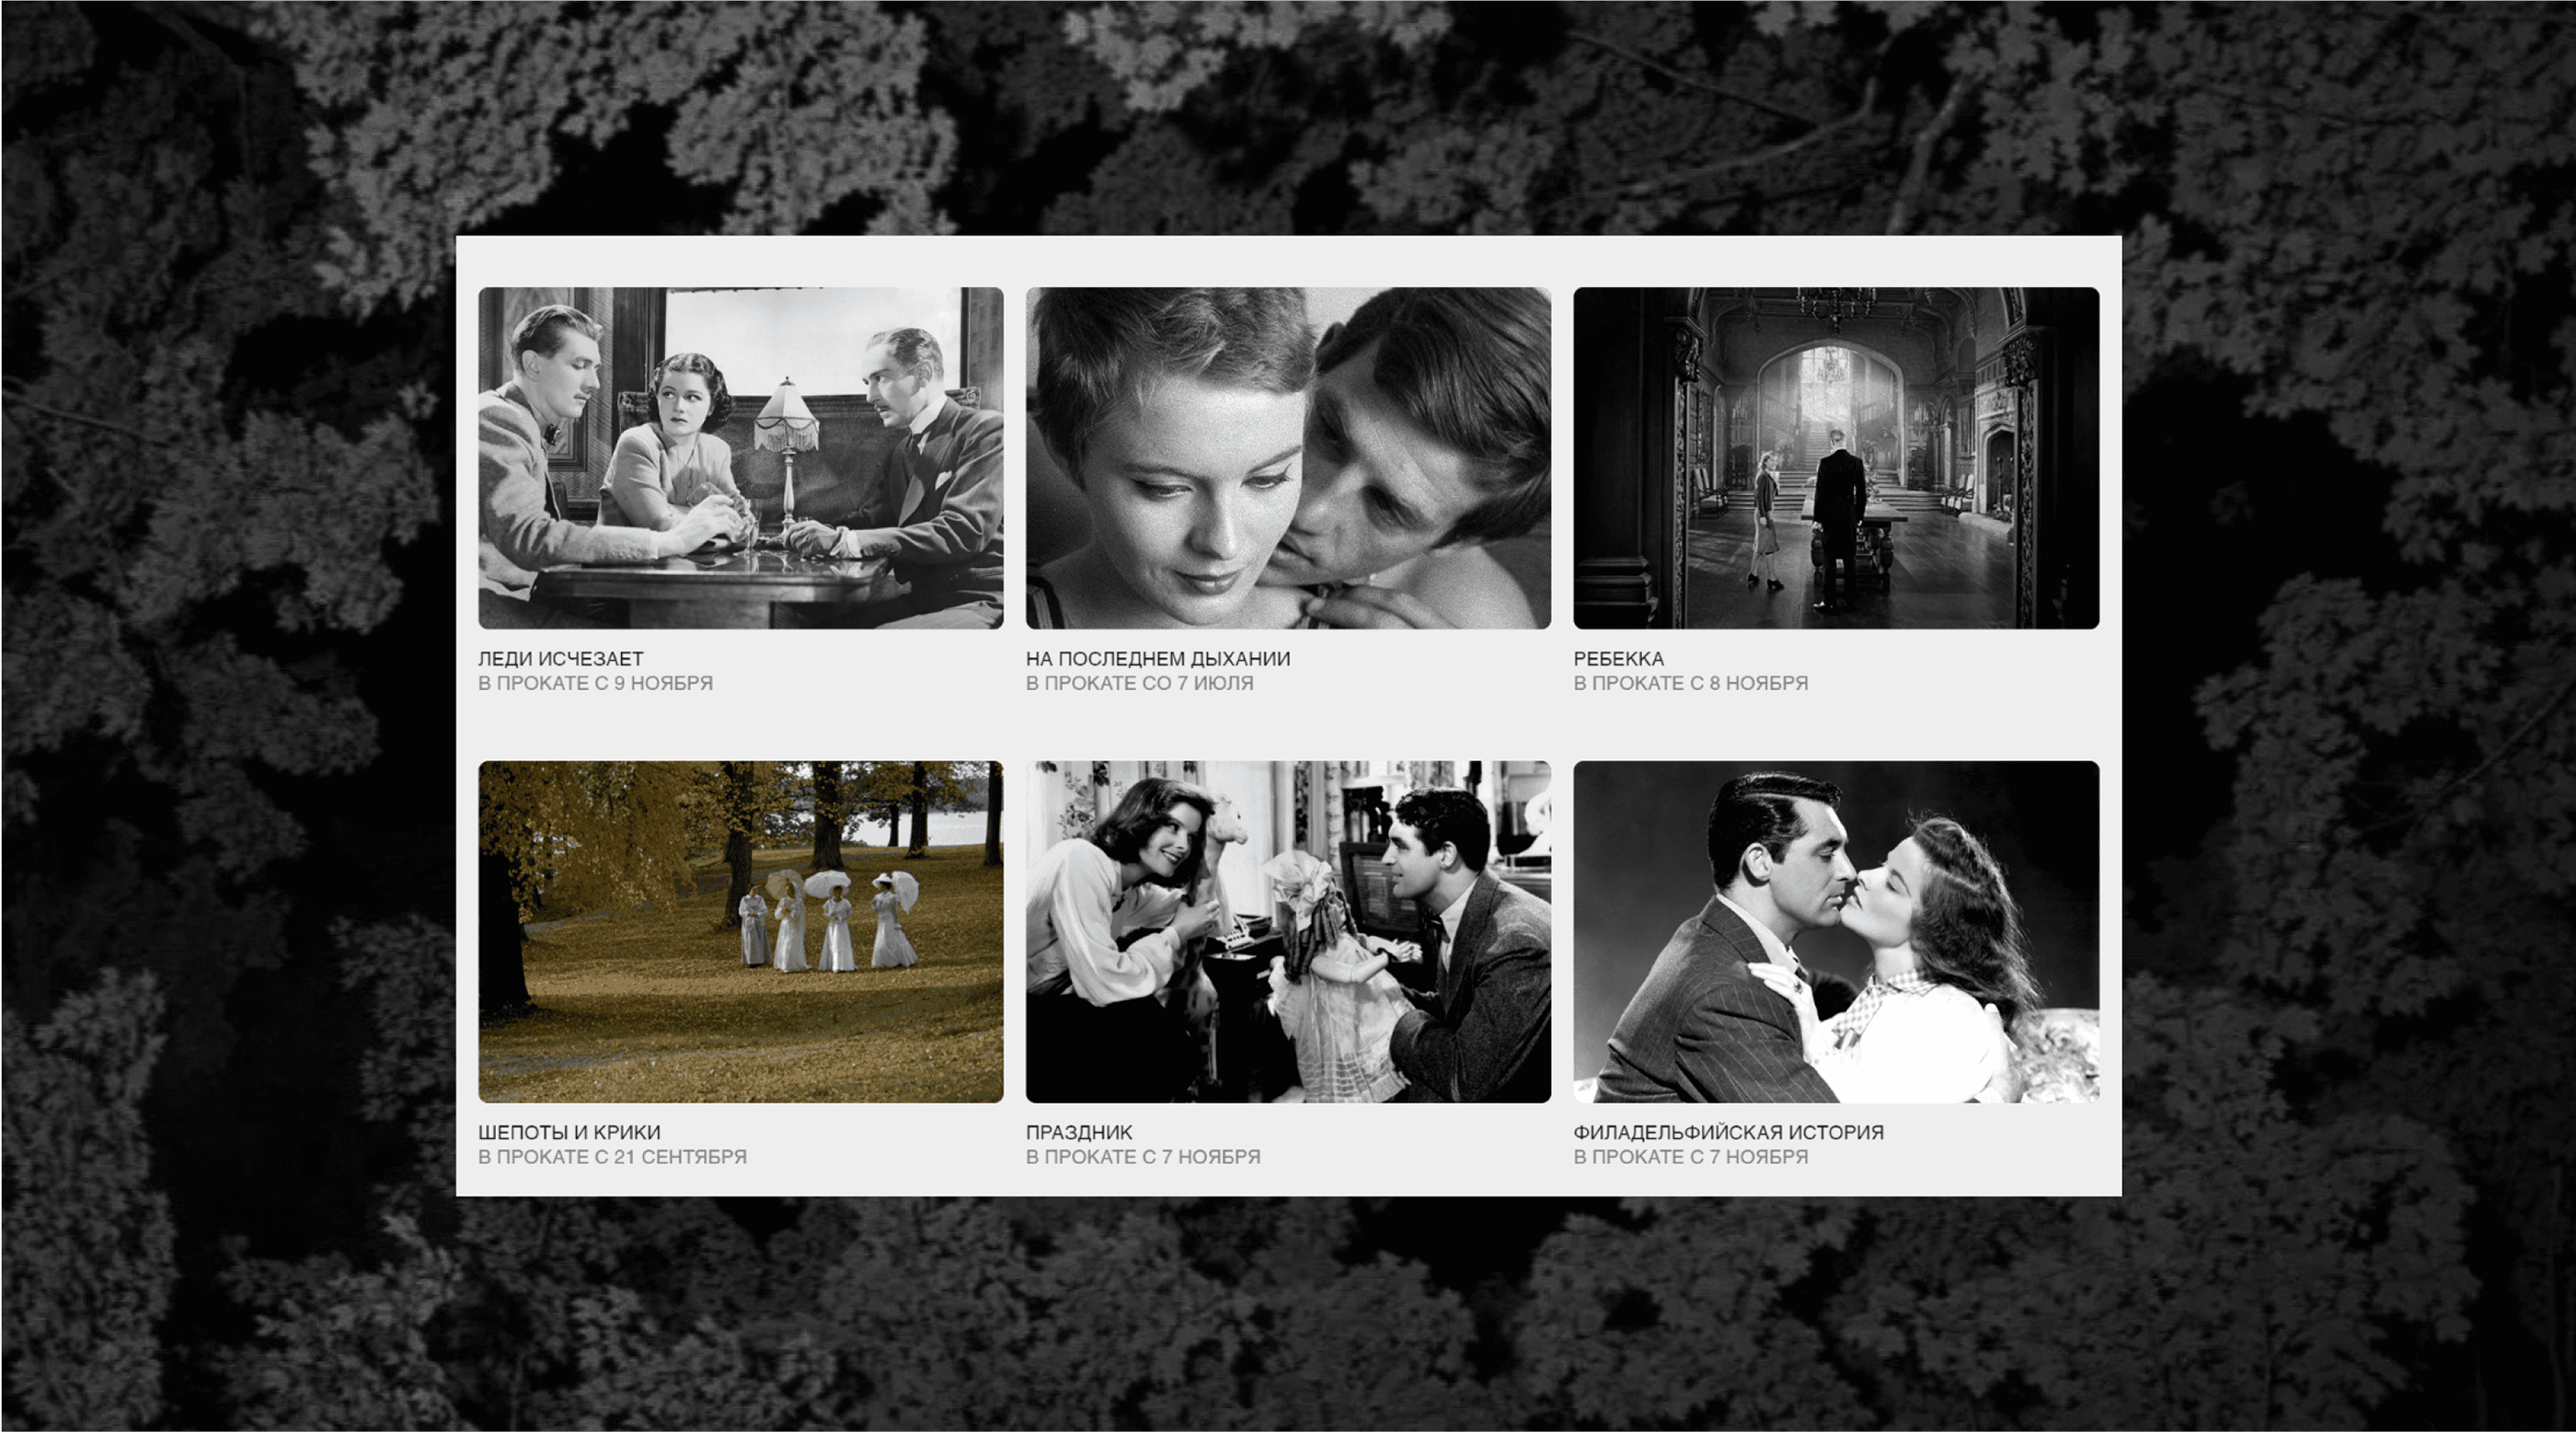Screen dimensions: 2576x1432
Task: Select the Ребекка movie image
Action: tap(1836, 458)
